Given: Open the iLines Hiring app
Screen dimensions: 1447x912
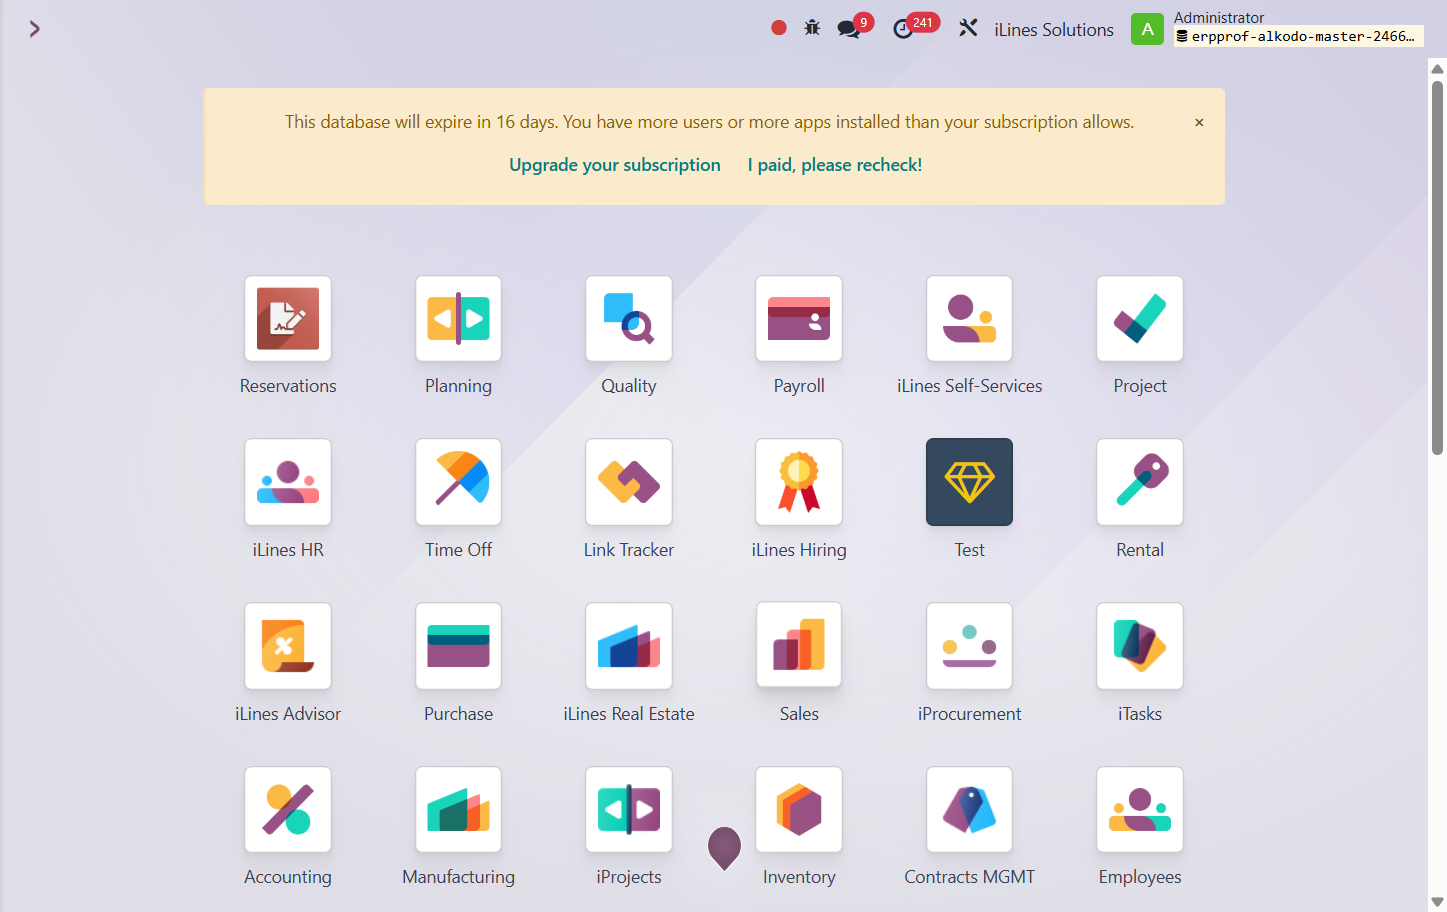Looking at the screenshot, I should click(x=799, y=482).
